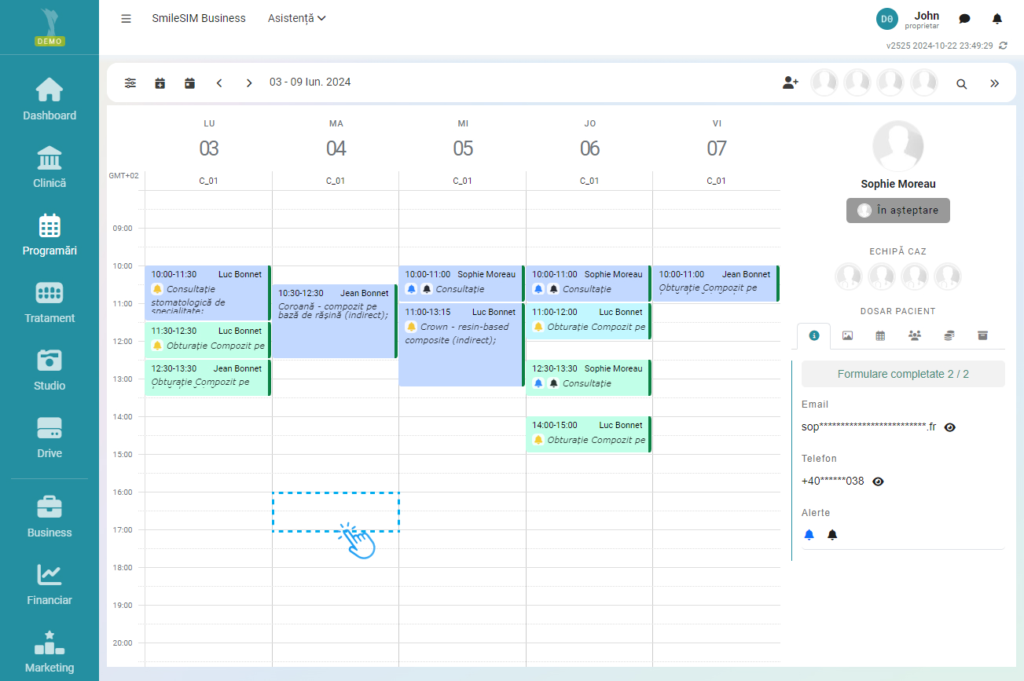Collapse the right patient panel chevrons

994,84
